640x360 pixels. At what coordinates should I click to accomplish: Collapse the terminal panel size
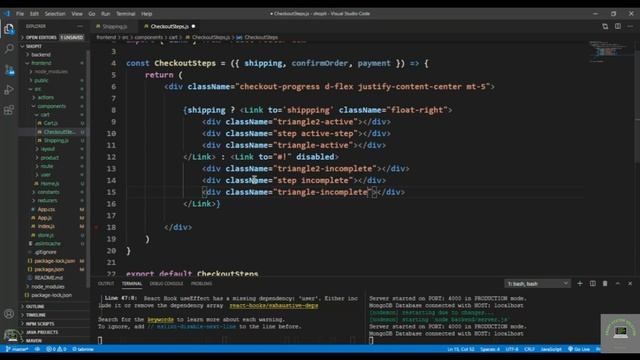[x=618, y=283]
